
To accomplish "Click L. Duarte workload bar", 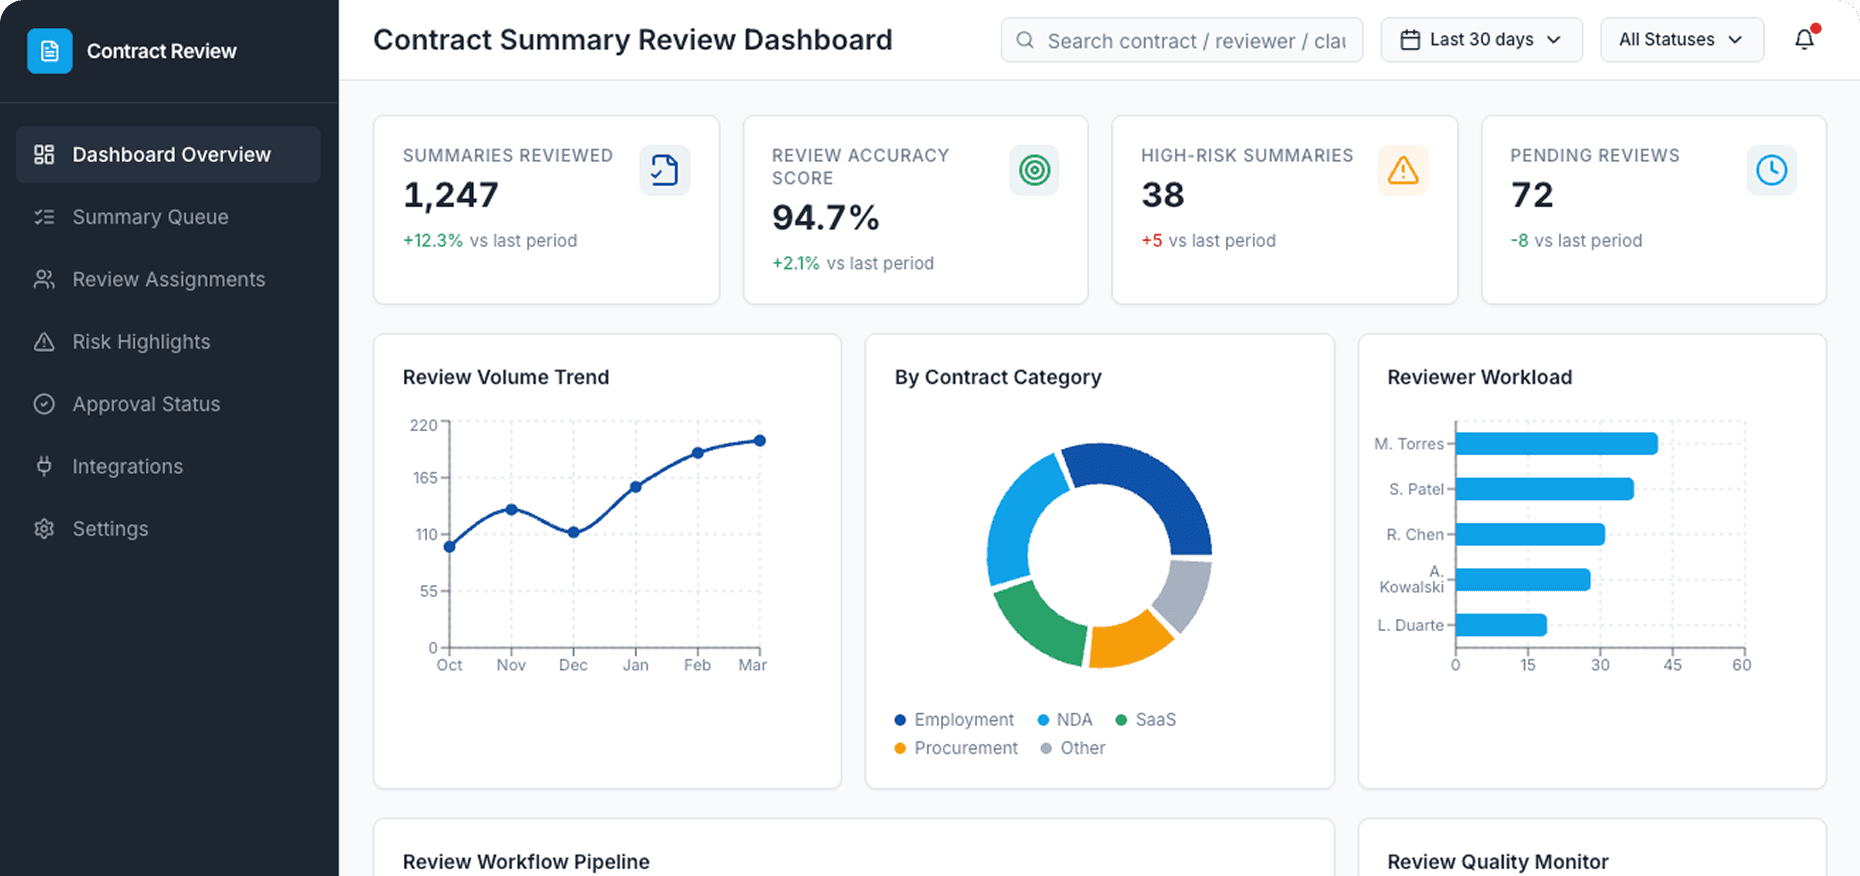I will (x=1501, y=625).
